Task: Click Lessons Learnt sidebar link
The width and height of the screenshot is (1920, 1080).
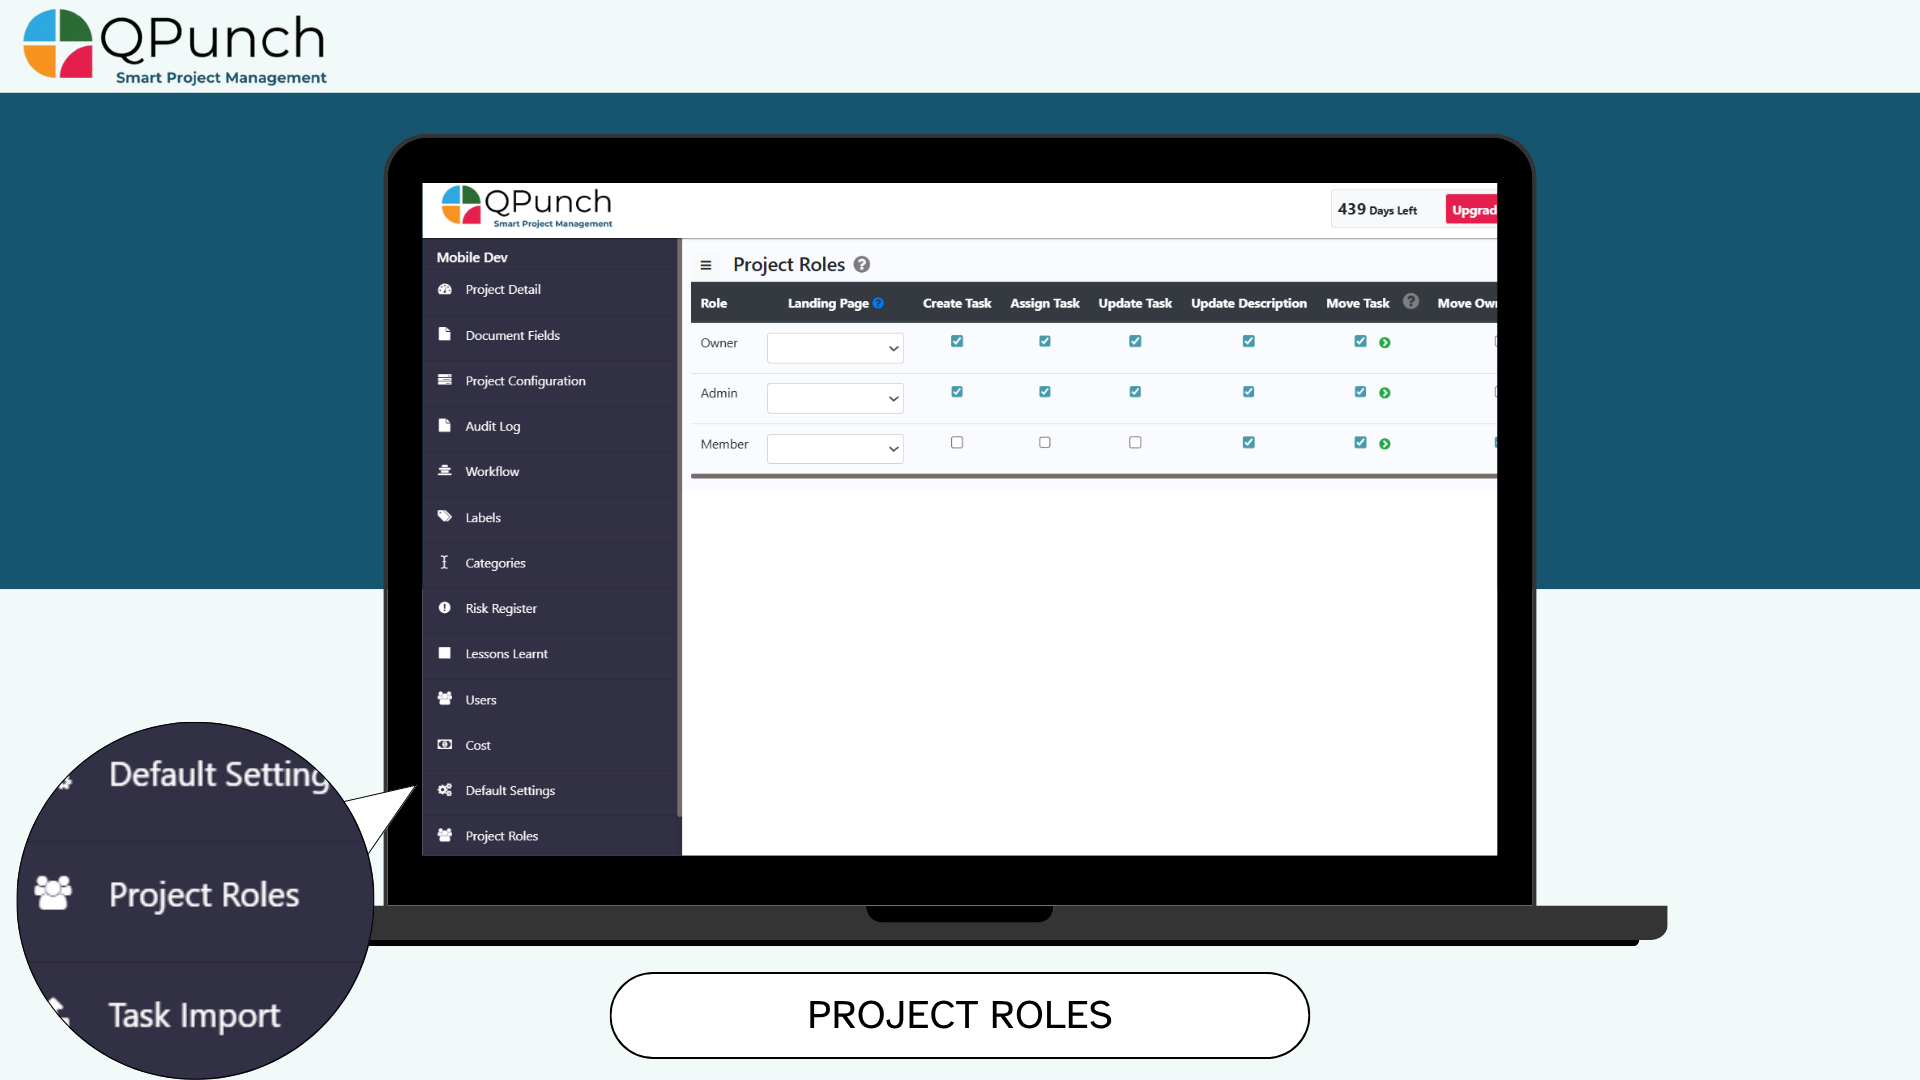Action: (x=506, y=654)
